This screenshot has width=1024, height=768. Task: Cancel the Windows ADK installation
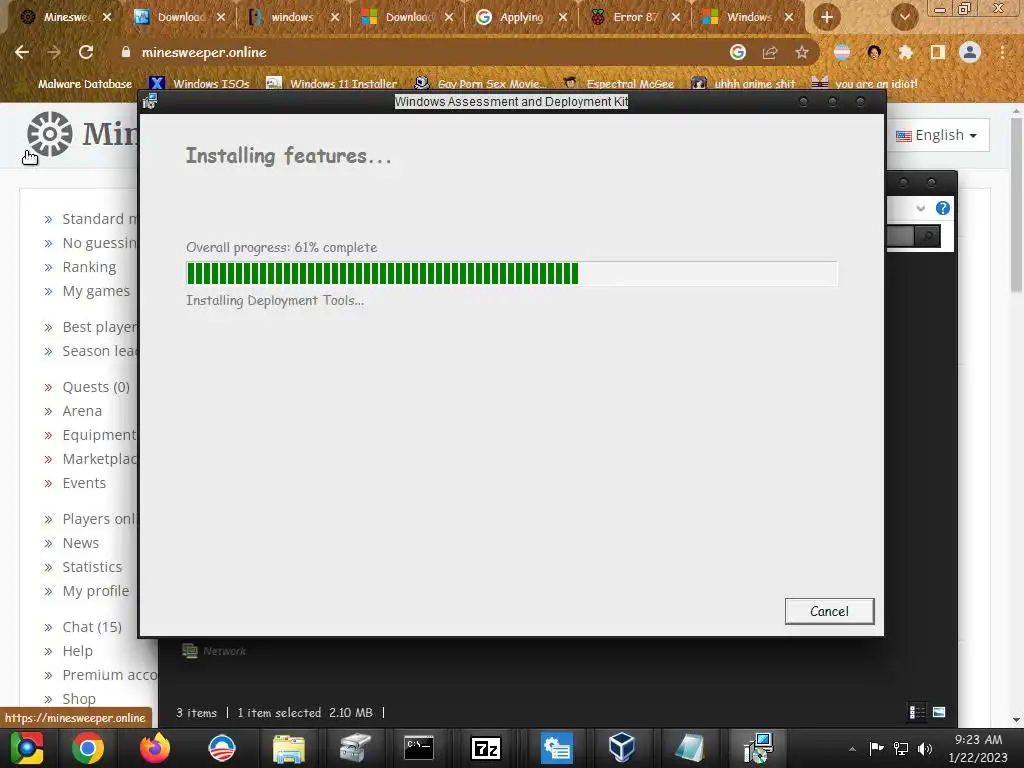[x=829, y=611]
